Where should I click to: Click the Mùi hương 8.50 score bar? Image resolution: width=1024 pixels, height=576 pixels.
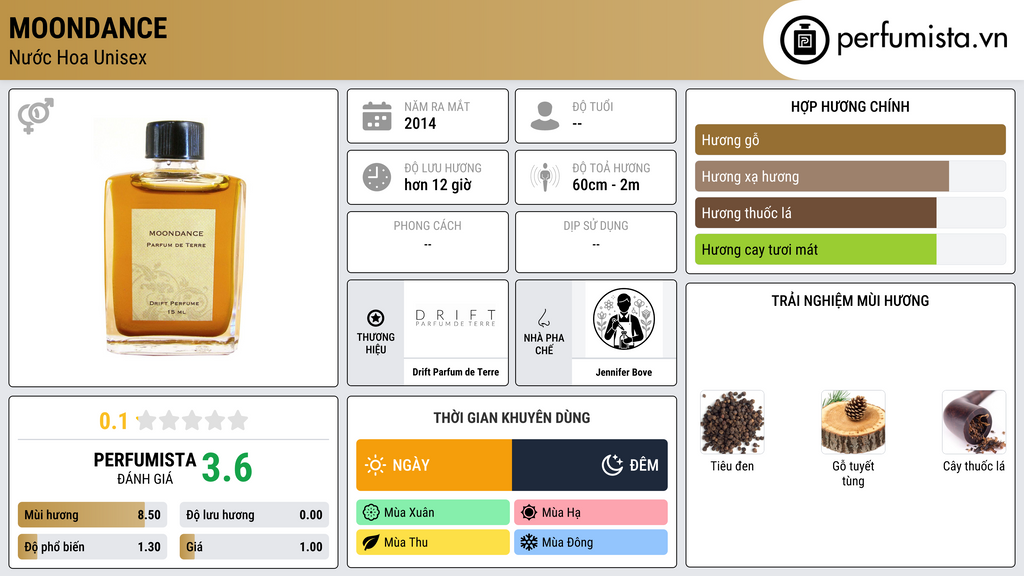pos(92,515)
